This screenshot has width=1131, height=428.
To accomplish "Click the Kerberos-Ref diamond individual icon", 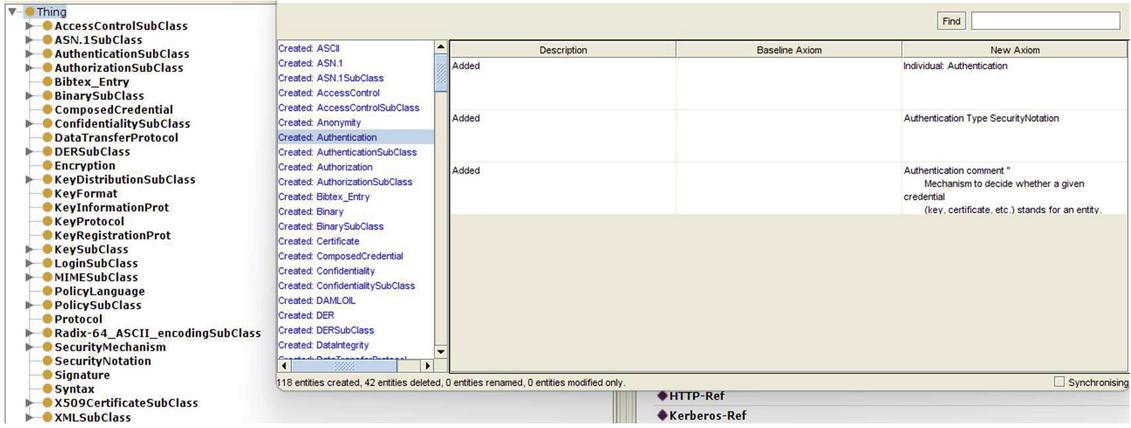I will click(662, 415).
